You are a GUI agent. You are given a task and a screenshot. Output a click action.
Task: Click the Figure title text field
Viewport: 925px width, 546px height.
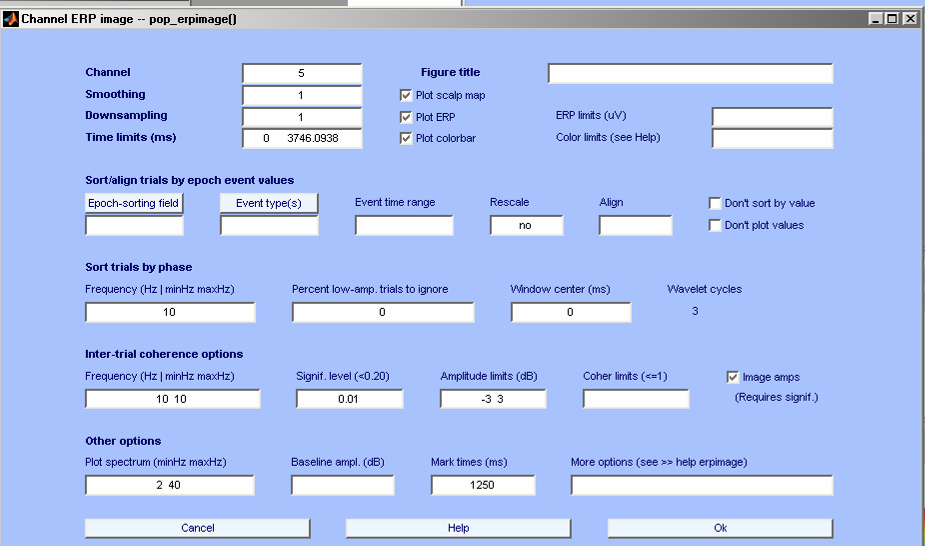pyautogui.click(x=690, y=73)
